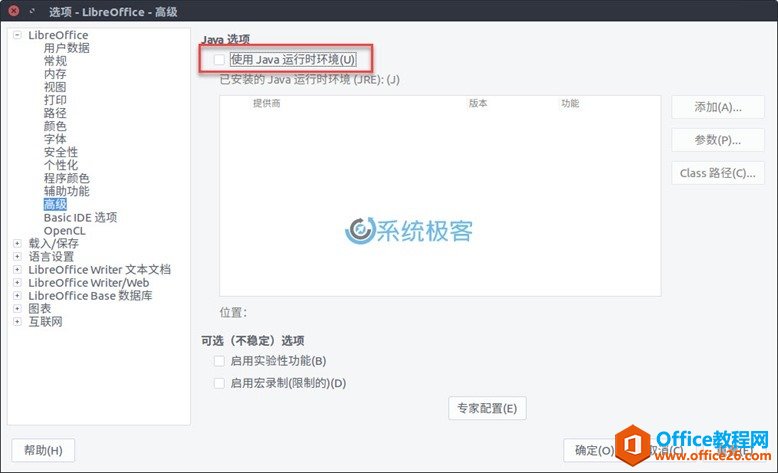Click LibreOffice Writer/Web label
Viewport: 778px width, 473px height.
point(88,282)
